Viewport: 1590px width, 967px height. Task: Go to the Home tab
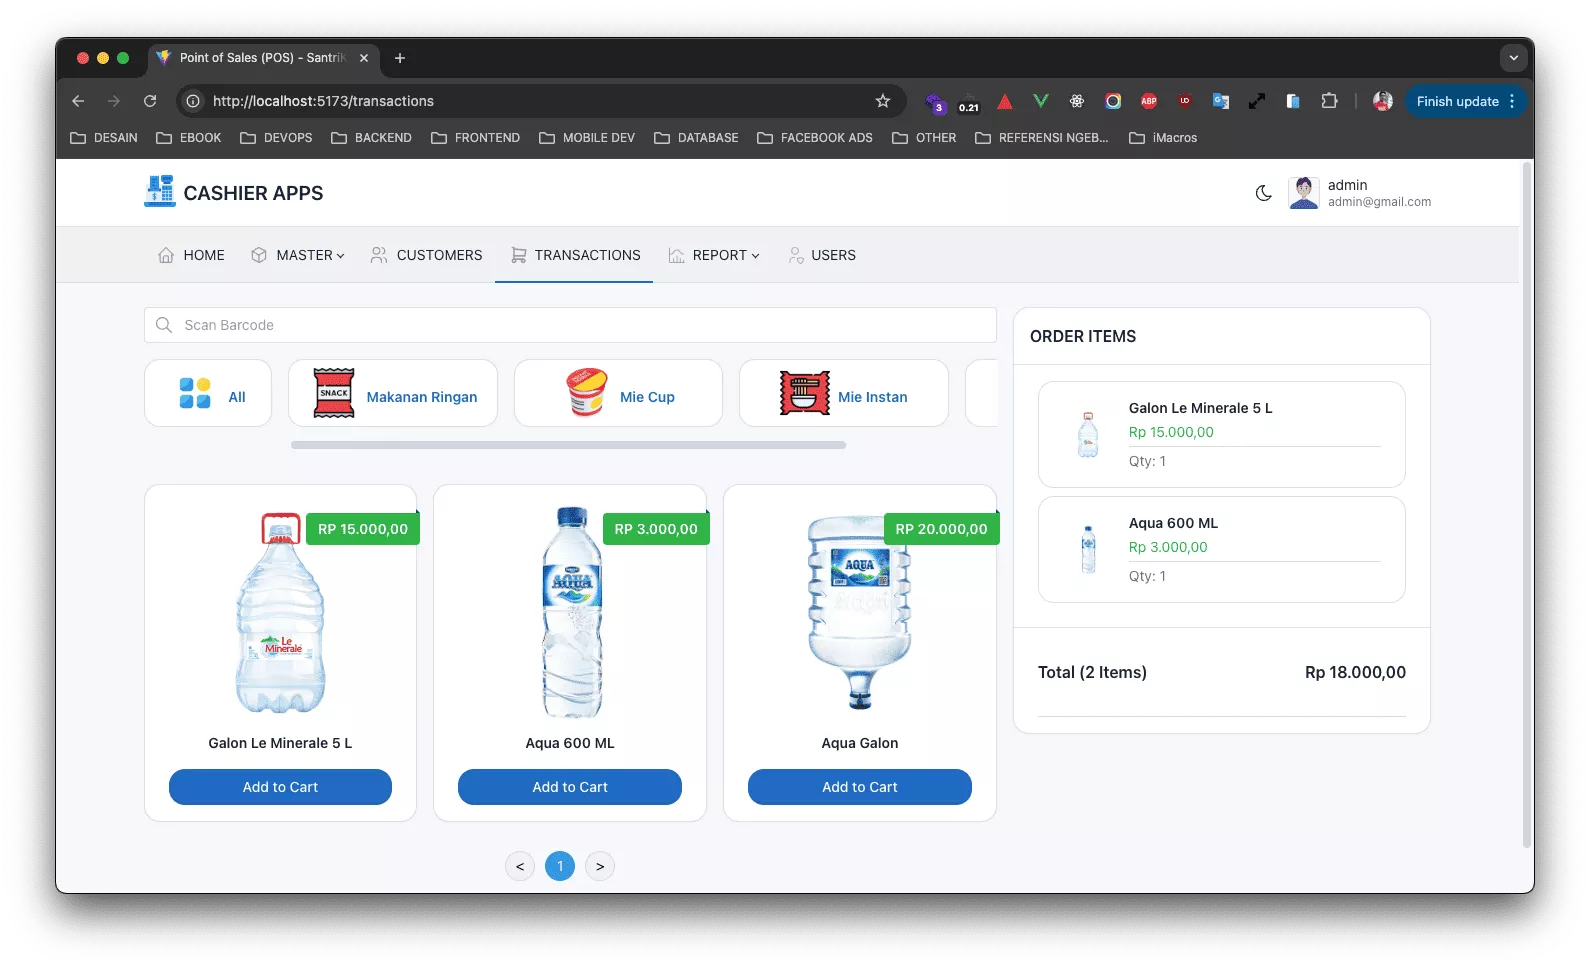click(191, 255)
